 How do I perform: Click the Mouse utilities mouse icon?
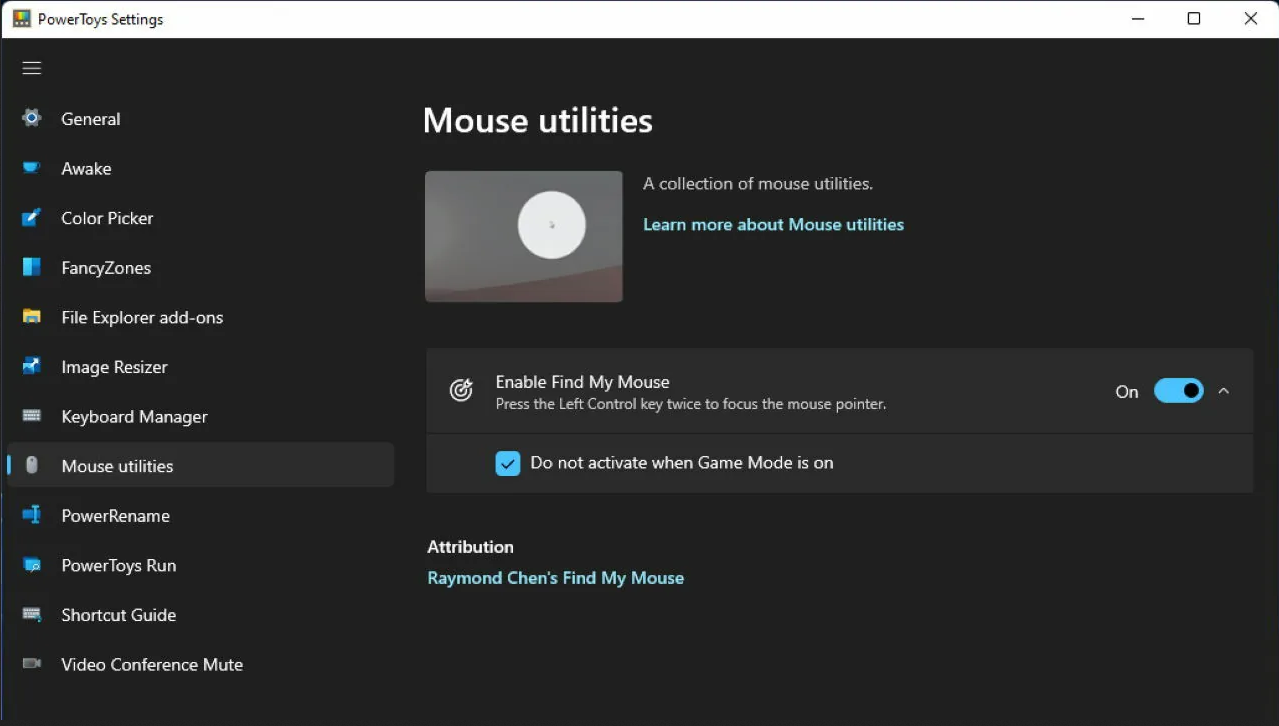pos(32,465)
